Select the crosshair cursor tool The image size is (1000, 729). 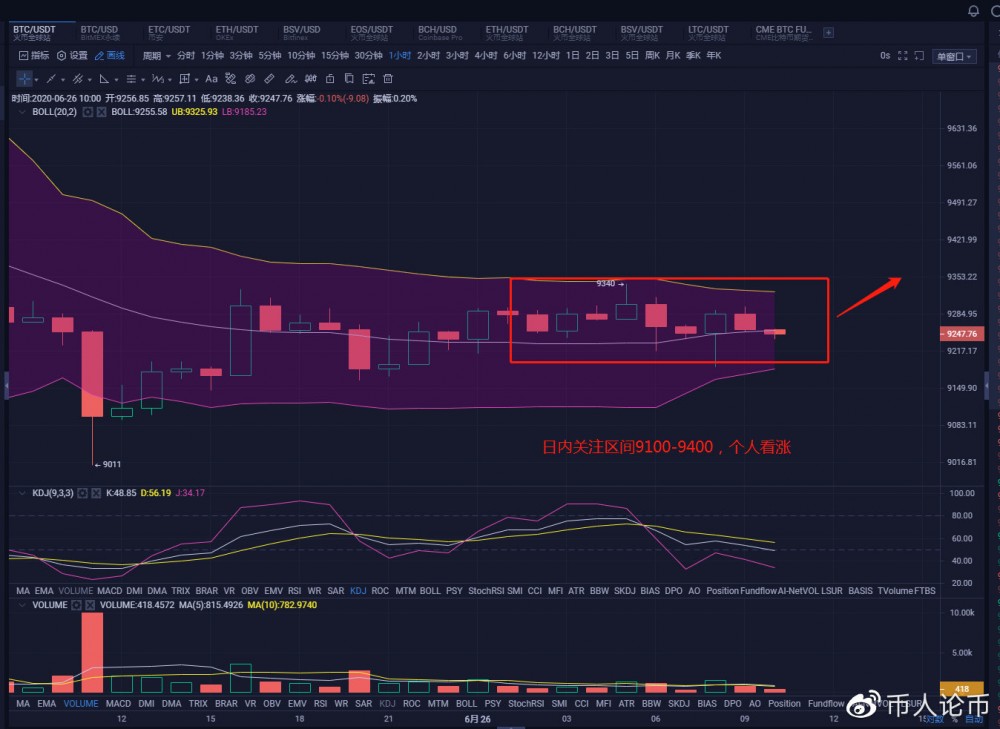pos(24,78)
